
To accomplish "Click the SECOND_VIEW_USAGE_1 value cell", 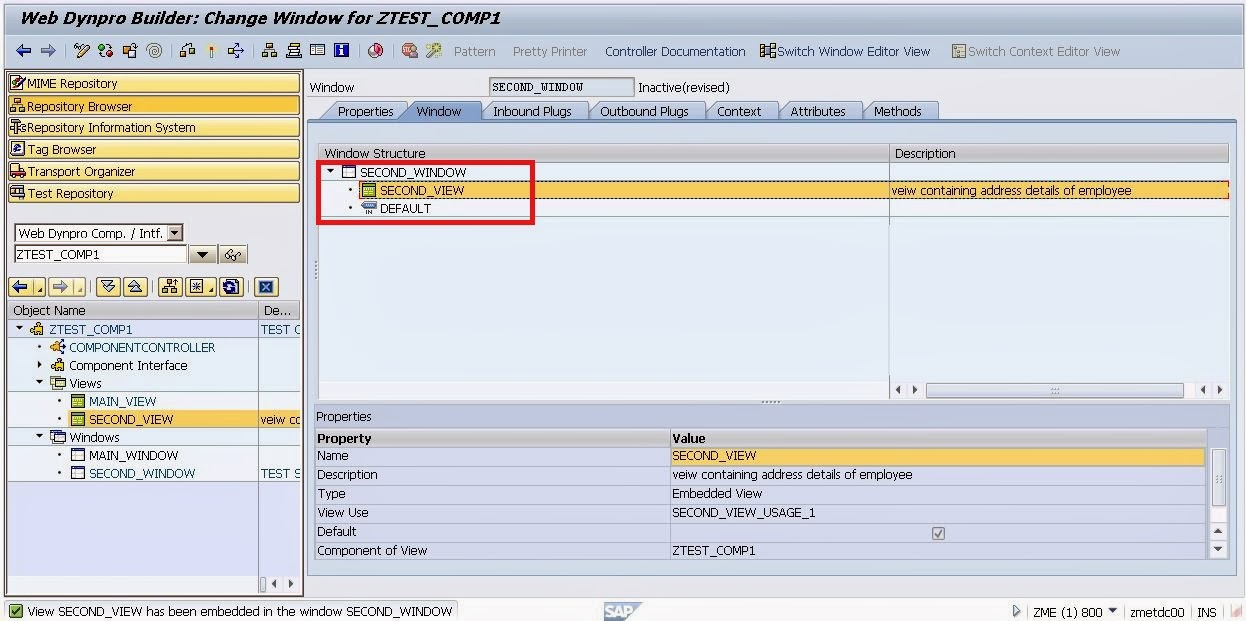I will click(937, 512).
